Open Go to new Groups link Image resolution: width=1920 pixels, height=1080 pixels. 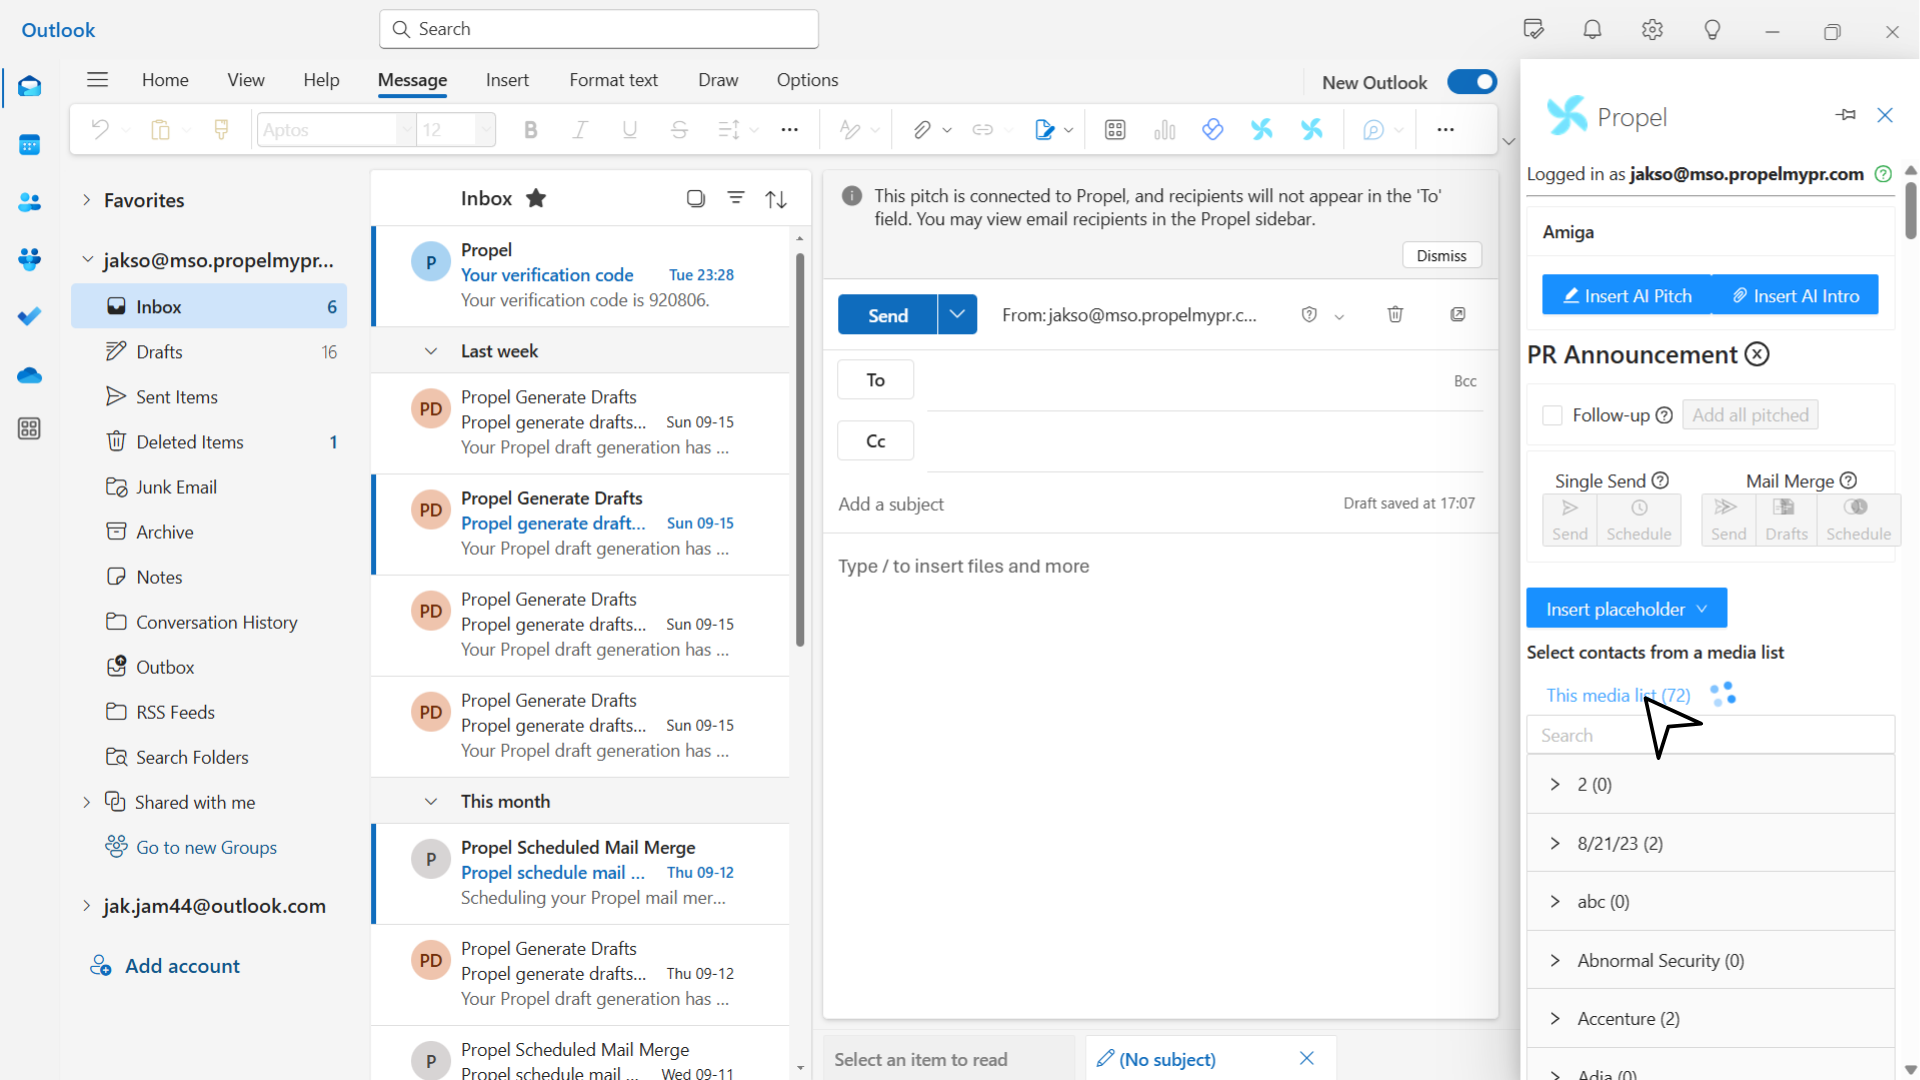pos(206,847)
